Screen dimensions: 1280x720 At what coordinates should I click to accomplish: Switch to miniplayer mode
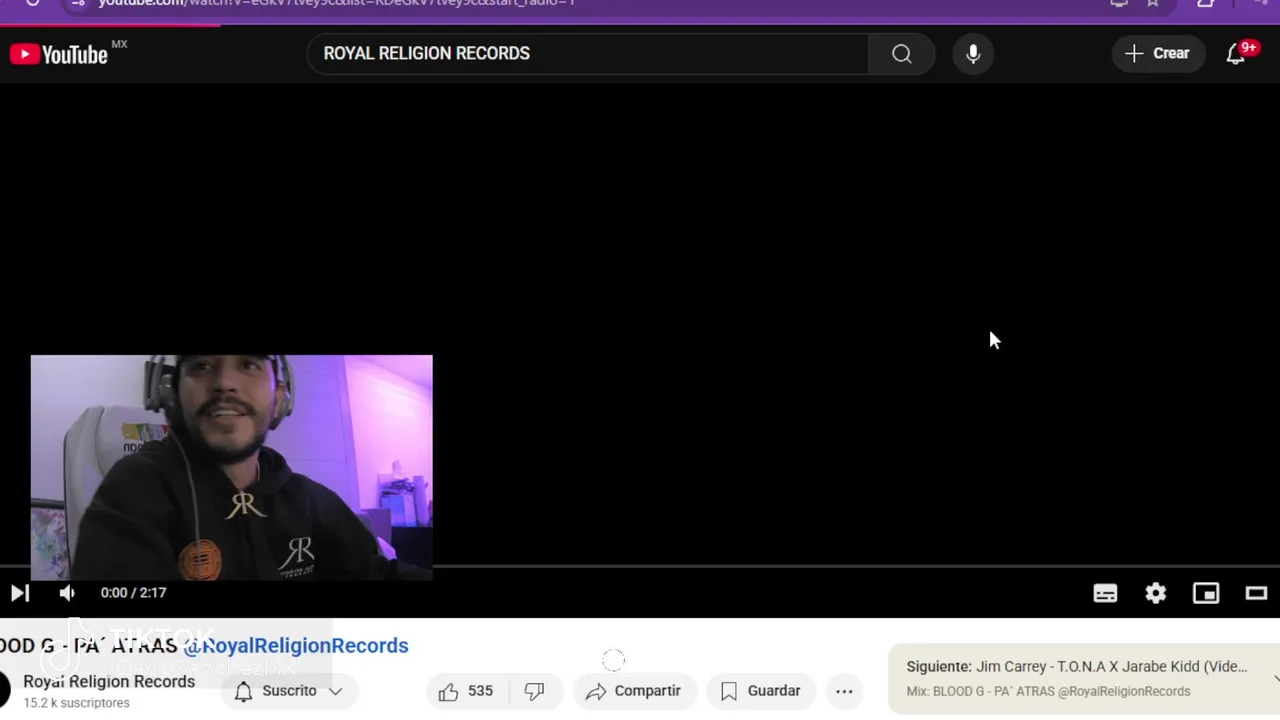[1206, 594]
